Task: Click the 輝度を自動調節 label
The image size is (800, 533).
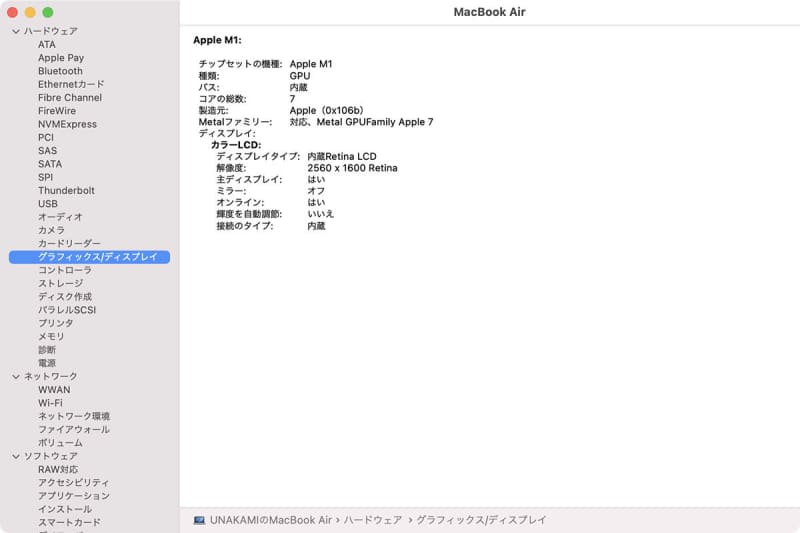Action: [x=249, y=214]
